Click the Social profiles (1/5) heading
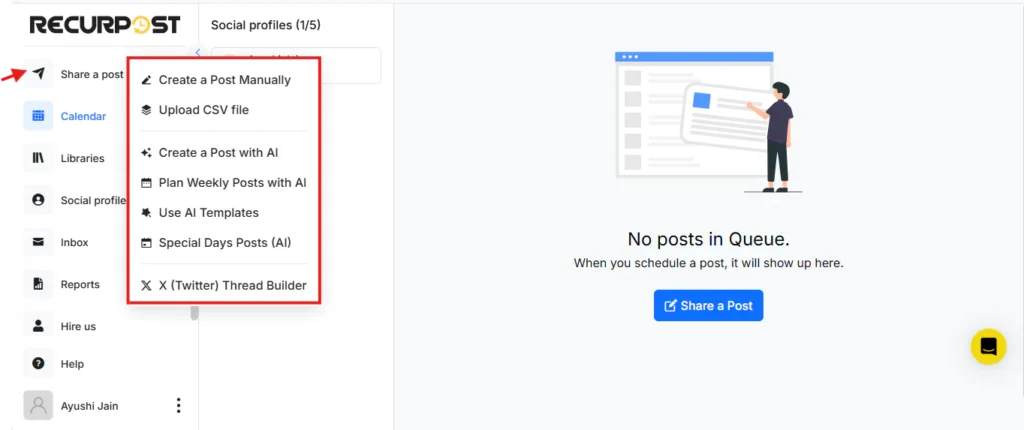The height and width of the screenshot is (430, 1024). pos(266,25)
